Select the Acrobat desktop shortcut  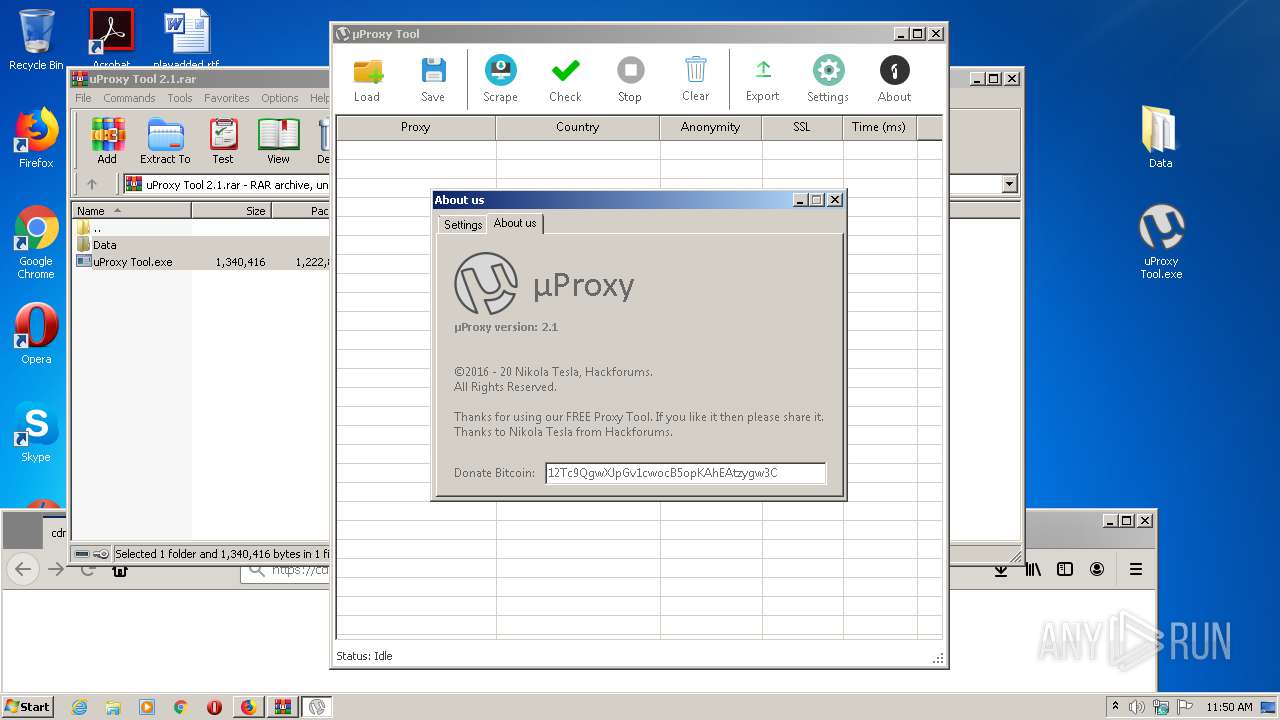(x=111, y=38)
